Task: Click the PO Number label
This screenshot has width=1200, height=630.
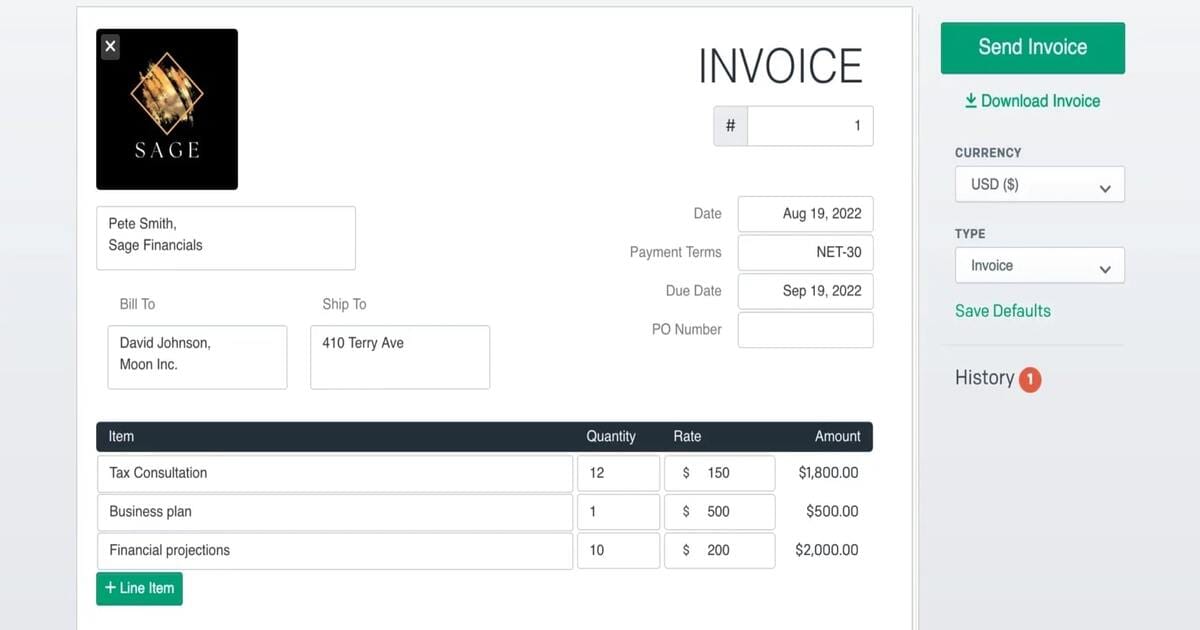Action: pos(686,330)
